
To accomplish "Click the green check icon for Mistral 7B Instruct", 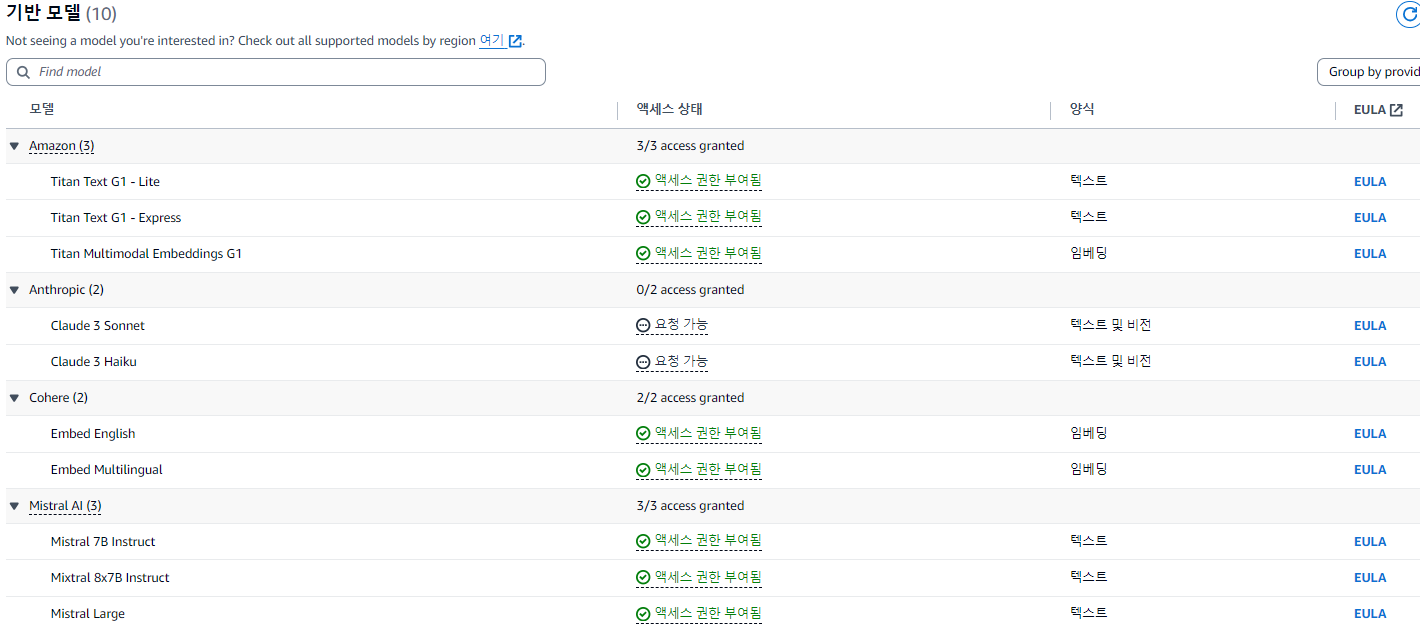I will pos(643,542).
